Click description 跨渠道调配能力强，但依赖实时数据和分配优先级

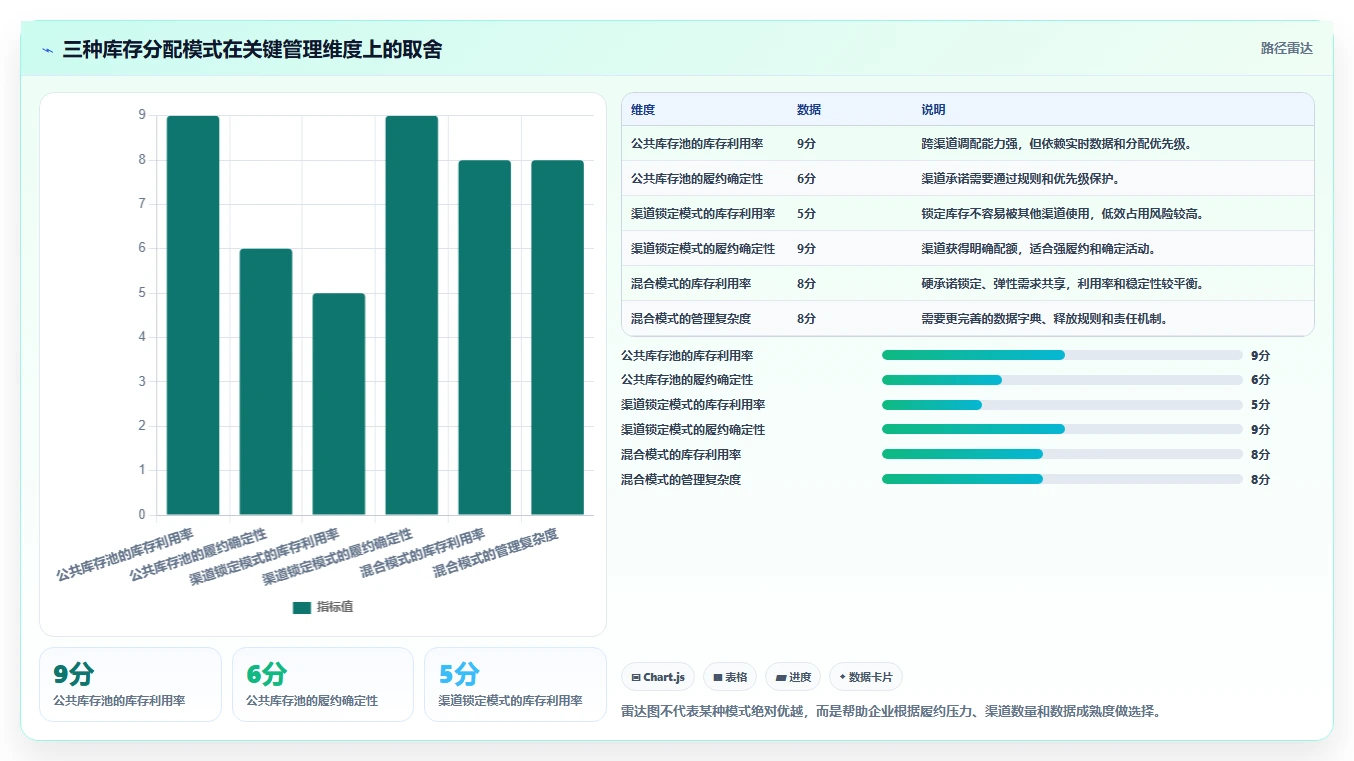[x=1056, y=144]
